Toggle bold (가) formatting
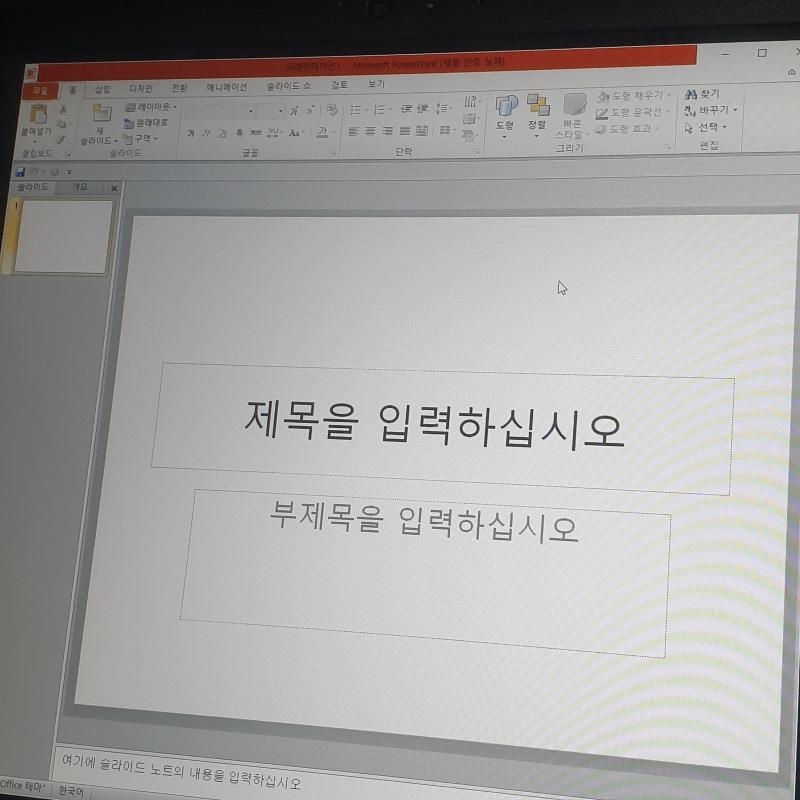The height and width of the screenshot is (800, 800). pos(191,133)
